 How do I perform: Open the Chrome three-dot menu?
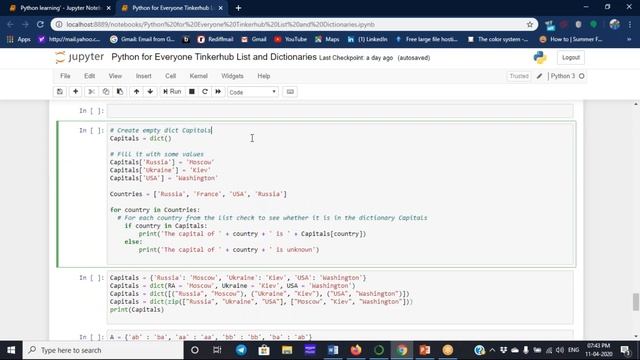point(630,24)
